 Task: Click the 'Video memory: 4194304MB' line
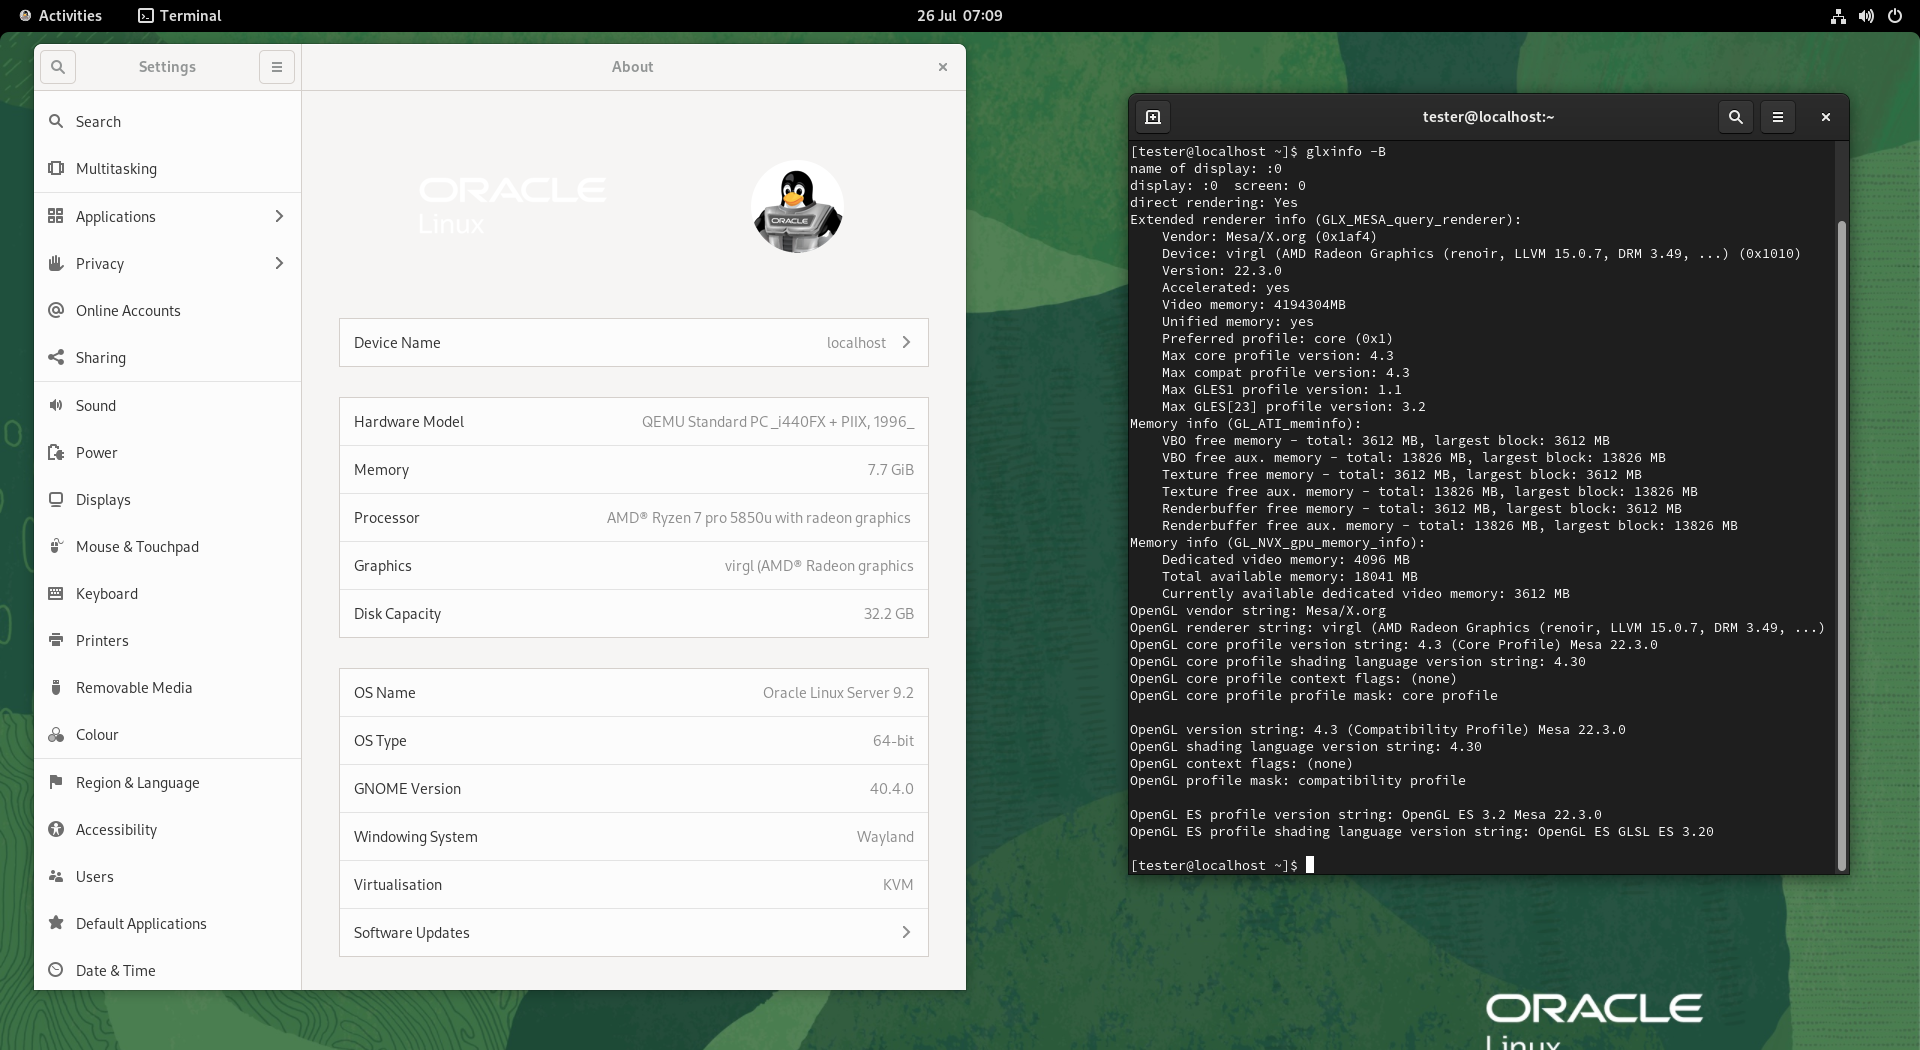(1254, 305)
